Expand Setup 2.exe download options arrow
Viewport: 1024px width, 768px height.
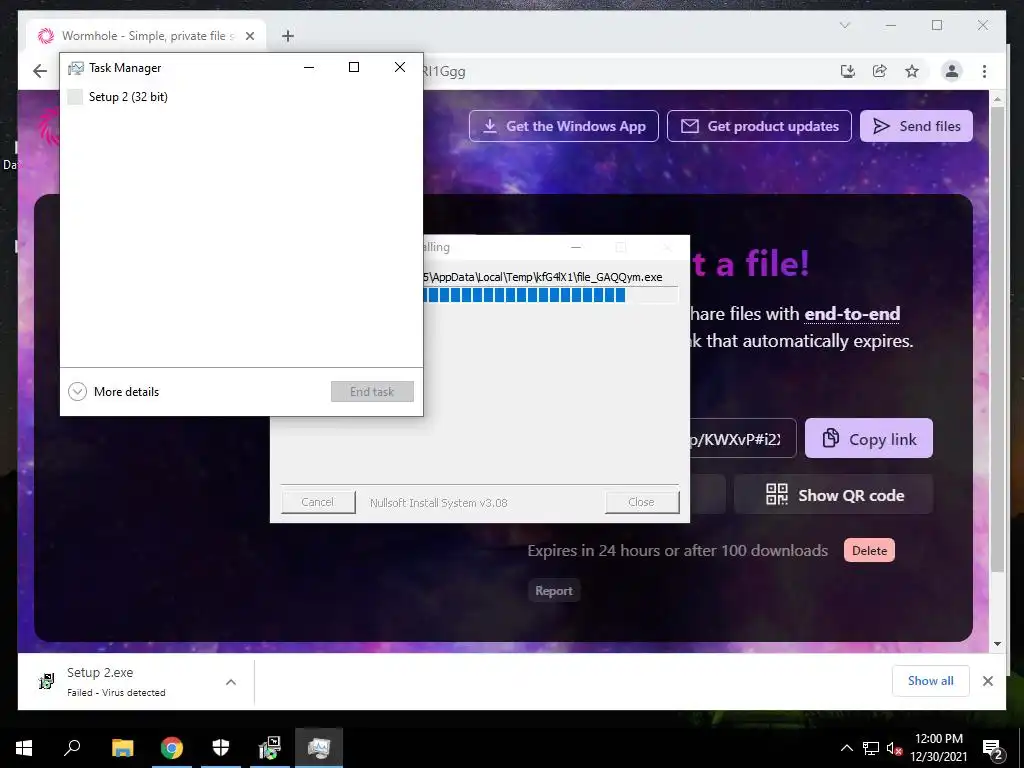(x=231, y=682)
